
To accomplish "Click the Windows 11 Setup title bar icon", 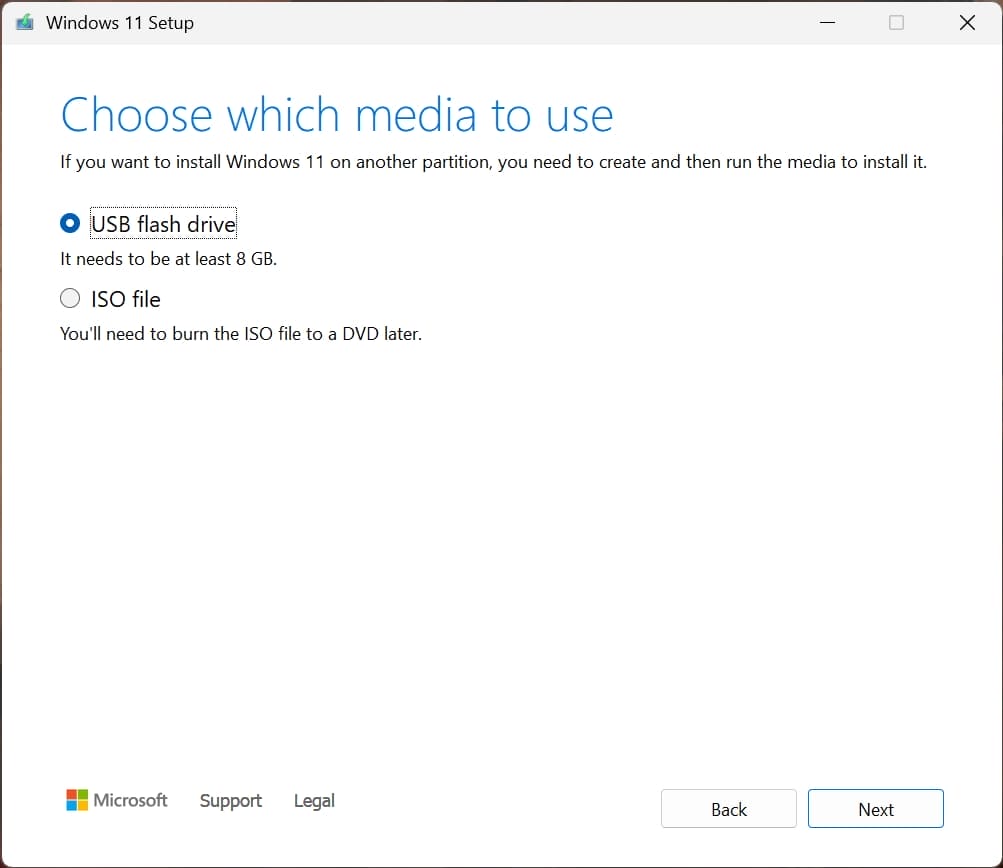I will click(24, 22).
